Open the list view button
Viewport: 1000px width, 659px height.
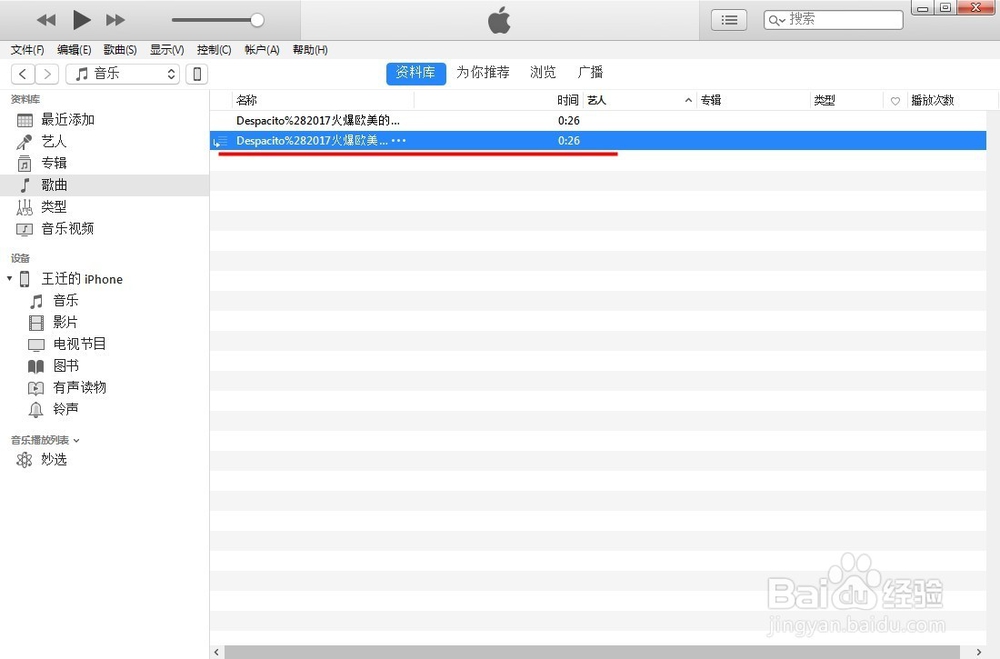pos(729,20)
